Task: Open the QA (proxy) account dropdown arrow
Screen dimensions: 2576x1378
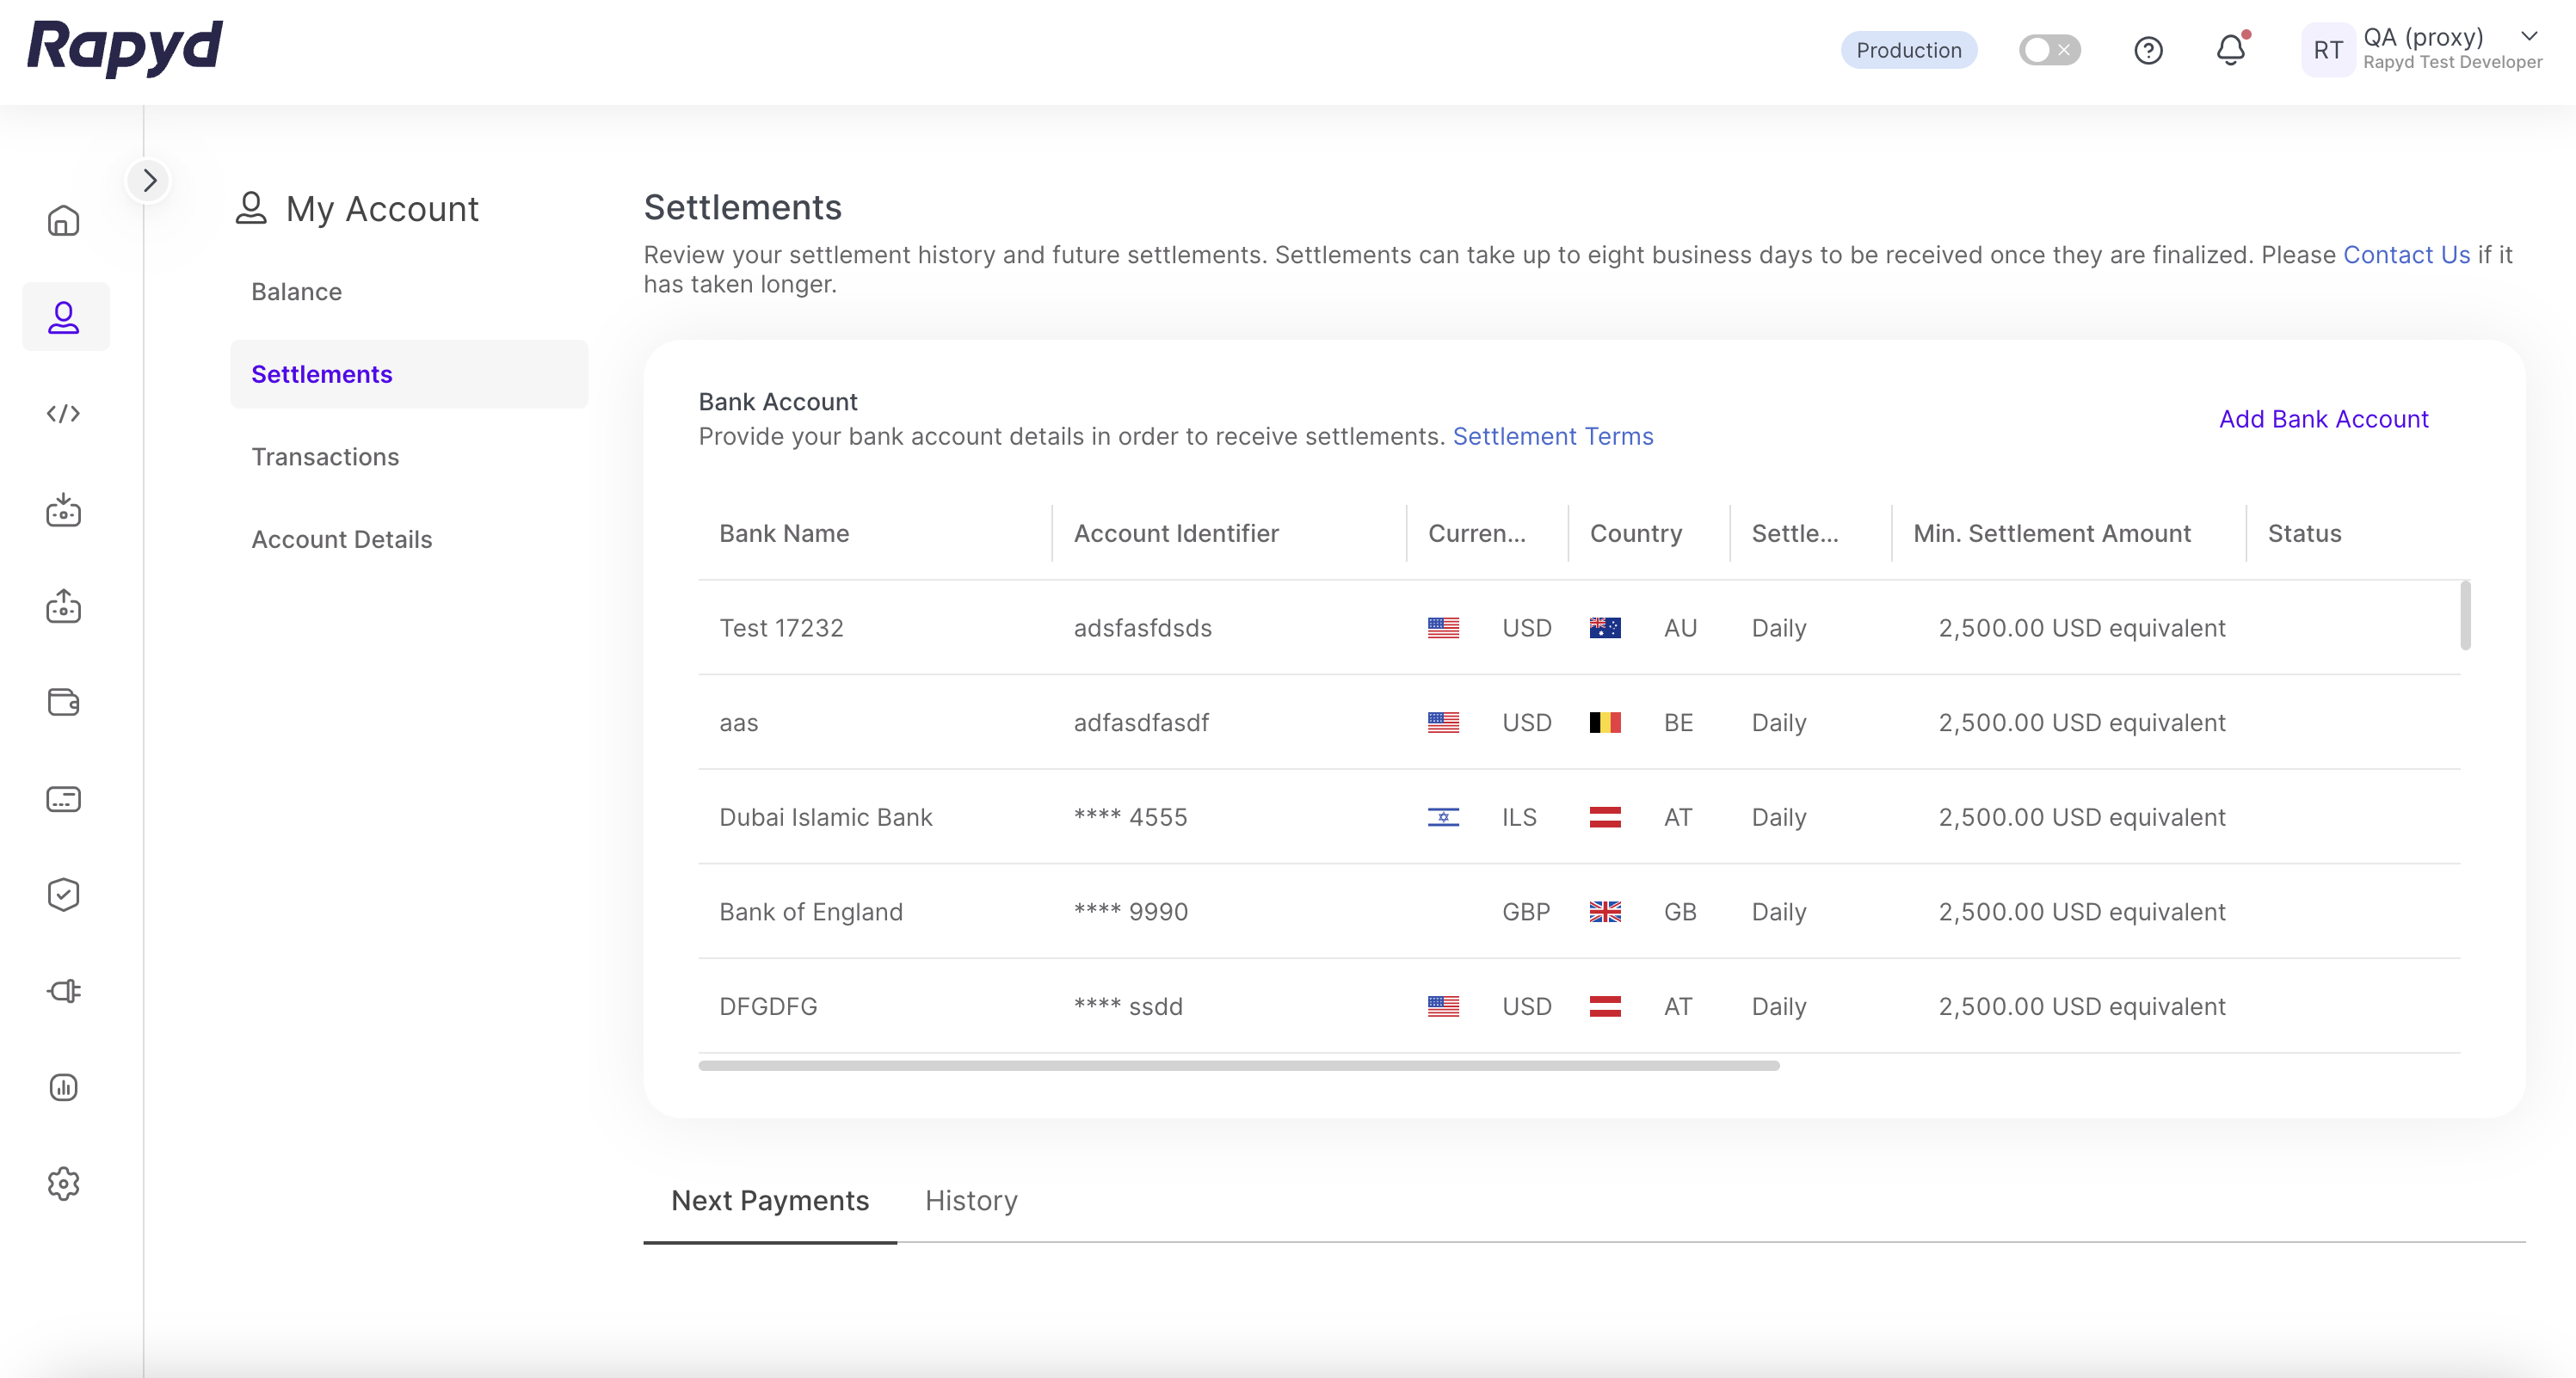Action: pos(2529,37)
